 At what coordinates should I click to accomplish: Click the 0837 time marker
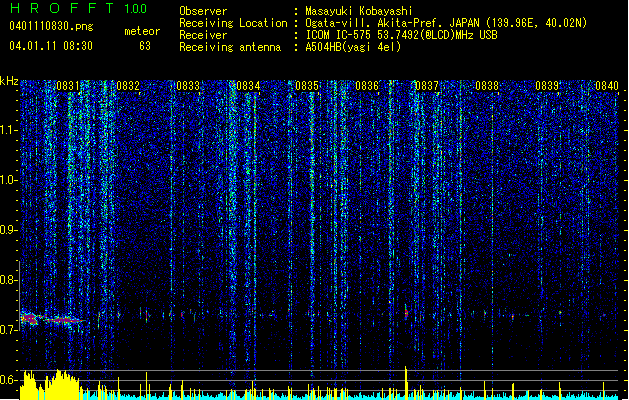click(427, 86)
